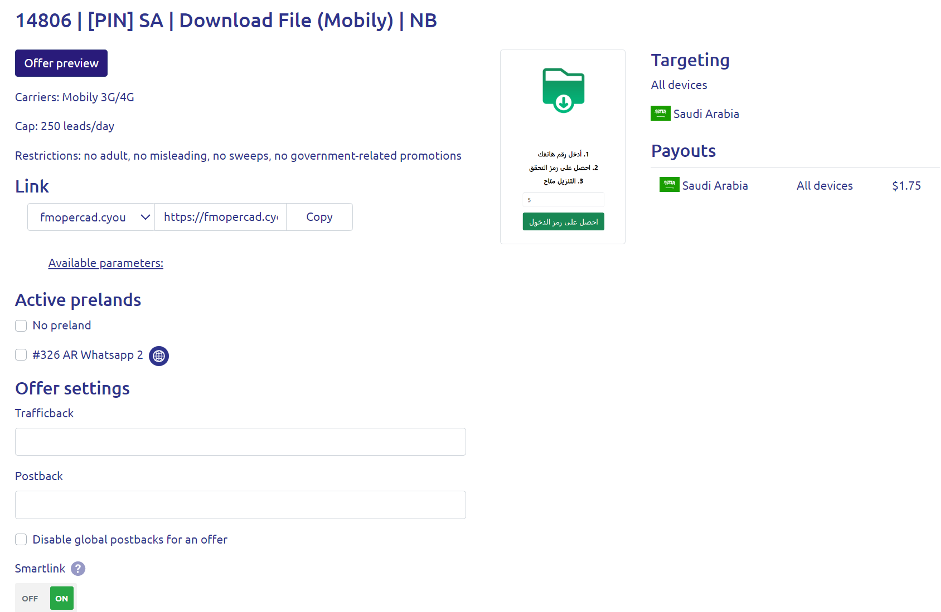
Task: Set the Smartlink toggle to ON
Action: click(x=62, y=598)
